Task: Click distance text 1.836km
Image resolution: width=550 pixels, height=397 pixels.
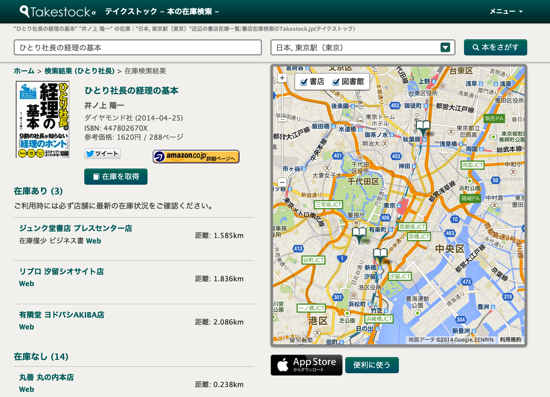Action: 220,279
